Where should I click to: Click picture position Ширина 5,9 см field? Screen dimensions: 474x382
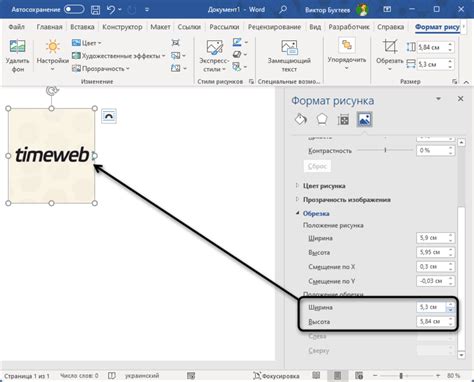(x=432, y=238)
